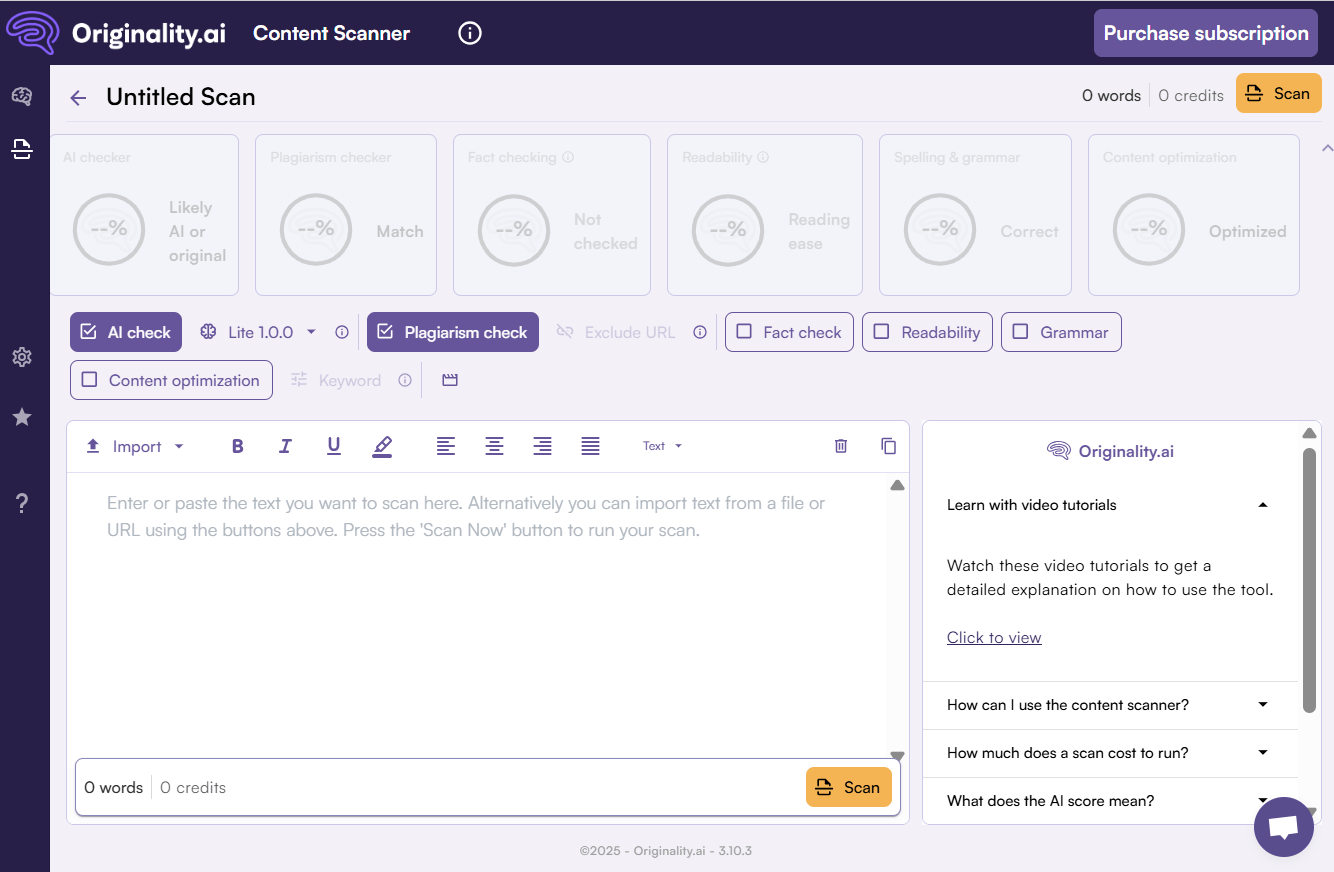Enable the Readability checkbox
The image size is (1334, 872).
(x=928, y=332)
